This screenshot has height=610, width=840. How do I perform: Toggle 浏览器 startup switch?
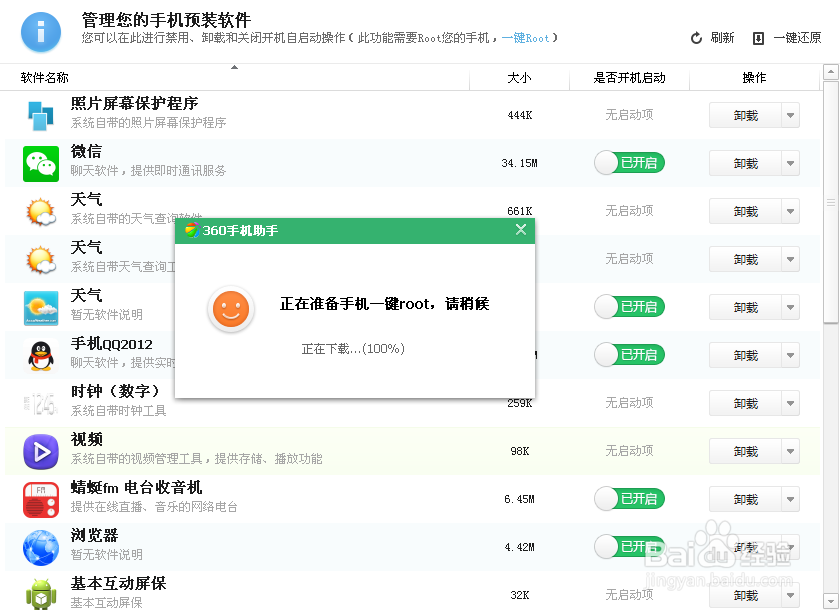pos(629,546)
